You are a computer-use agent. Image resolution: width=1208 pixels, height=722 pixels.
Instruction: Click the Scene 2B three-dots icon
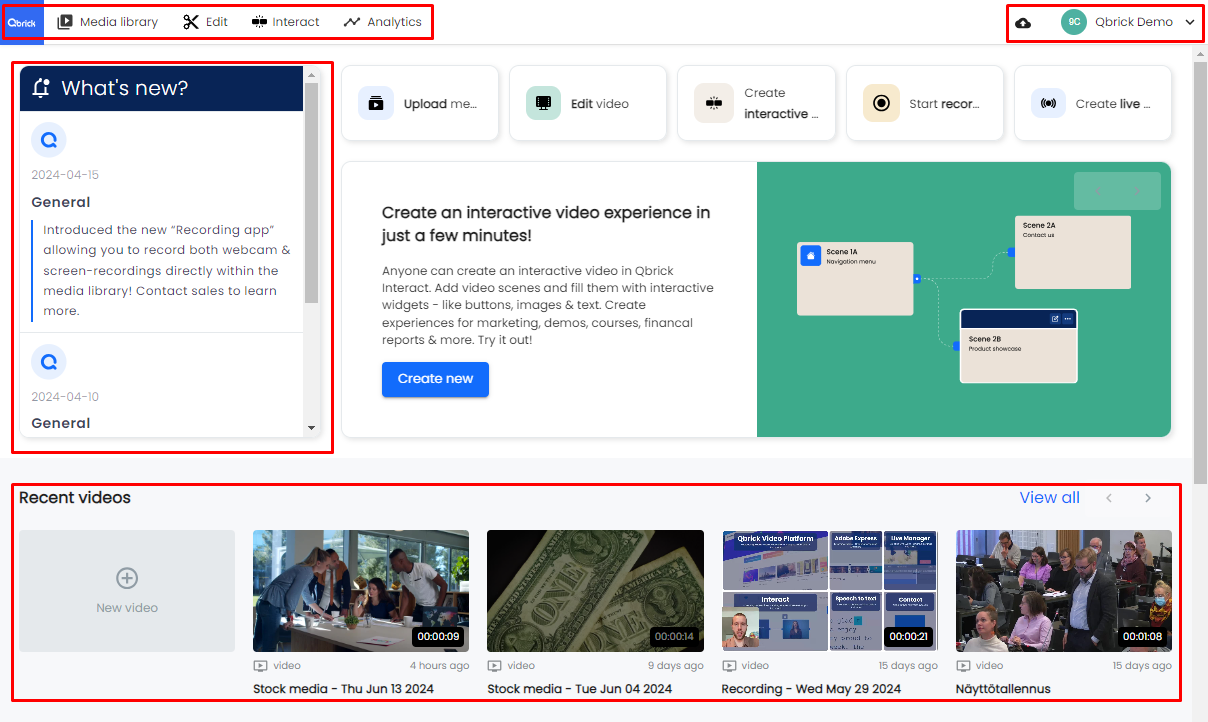[1068, 319]
